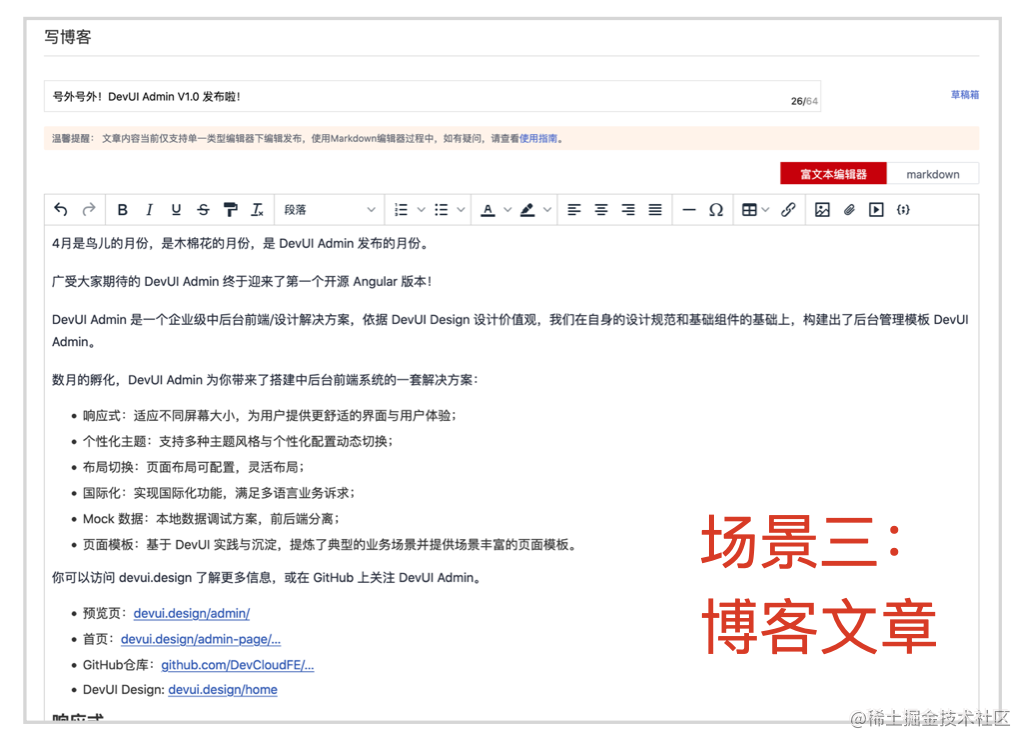Click the 个性化主题 bullet line

pos(238,441)
